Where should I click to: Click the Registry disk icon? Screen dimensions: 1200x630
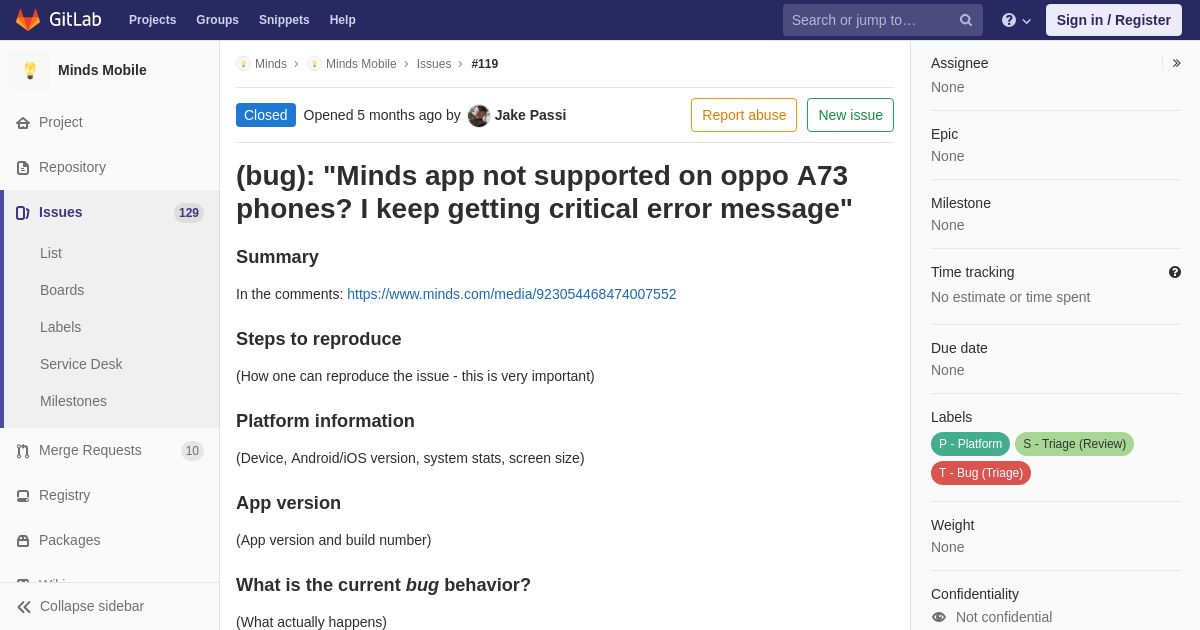[23, 496]
